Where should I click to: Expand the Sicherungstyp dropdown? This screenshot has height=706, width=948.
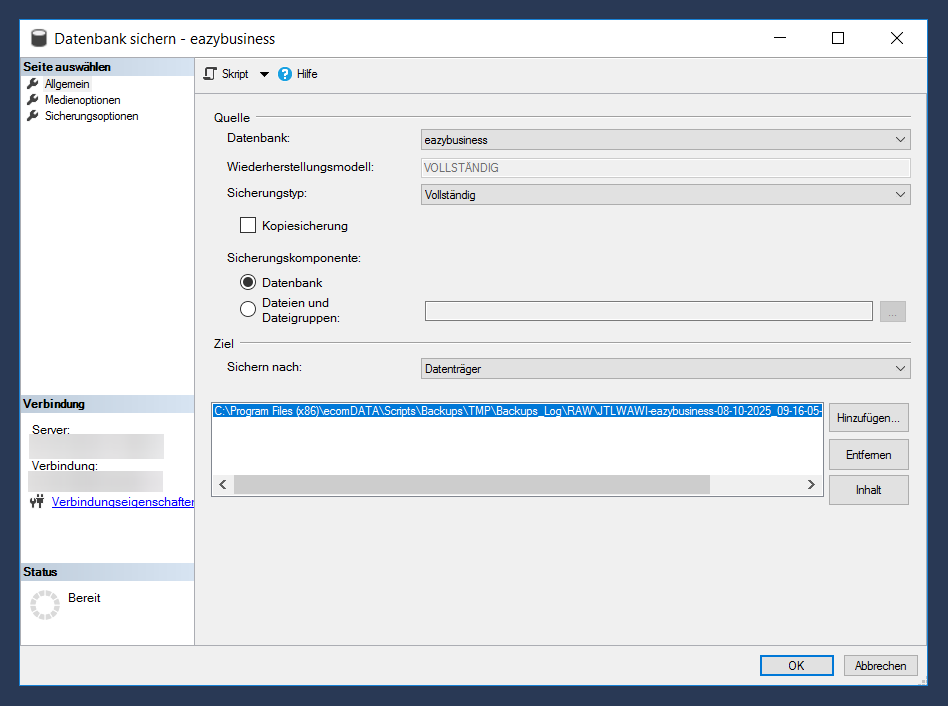click(665, 195)
